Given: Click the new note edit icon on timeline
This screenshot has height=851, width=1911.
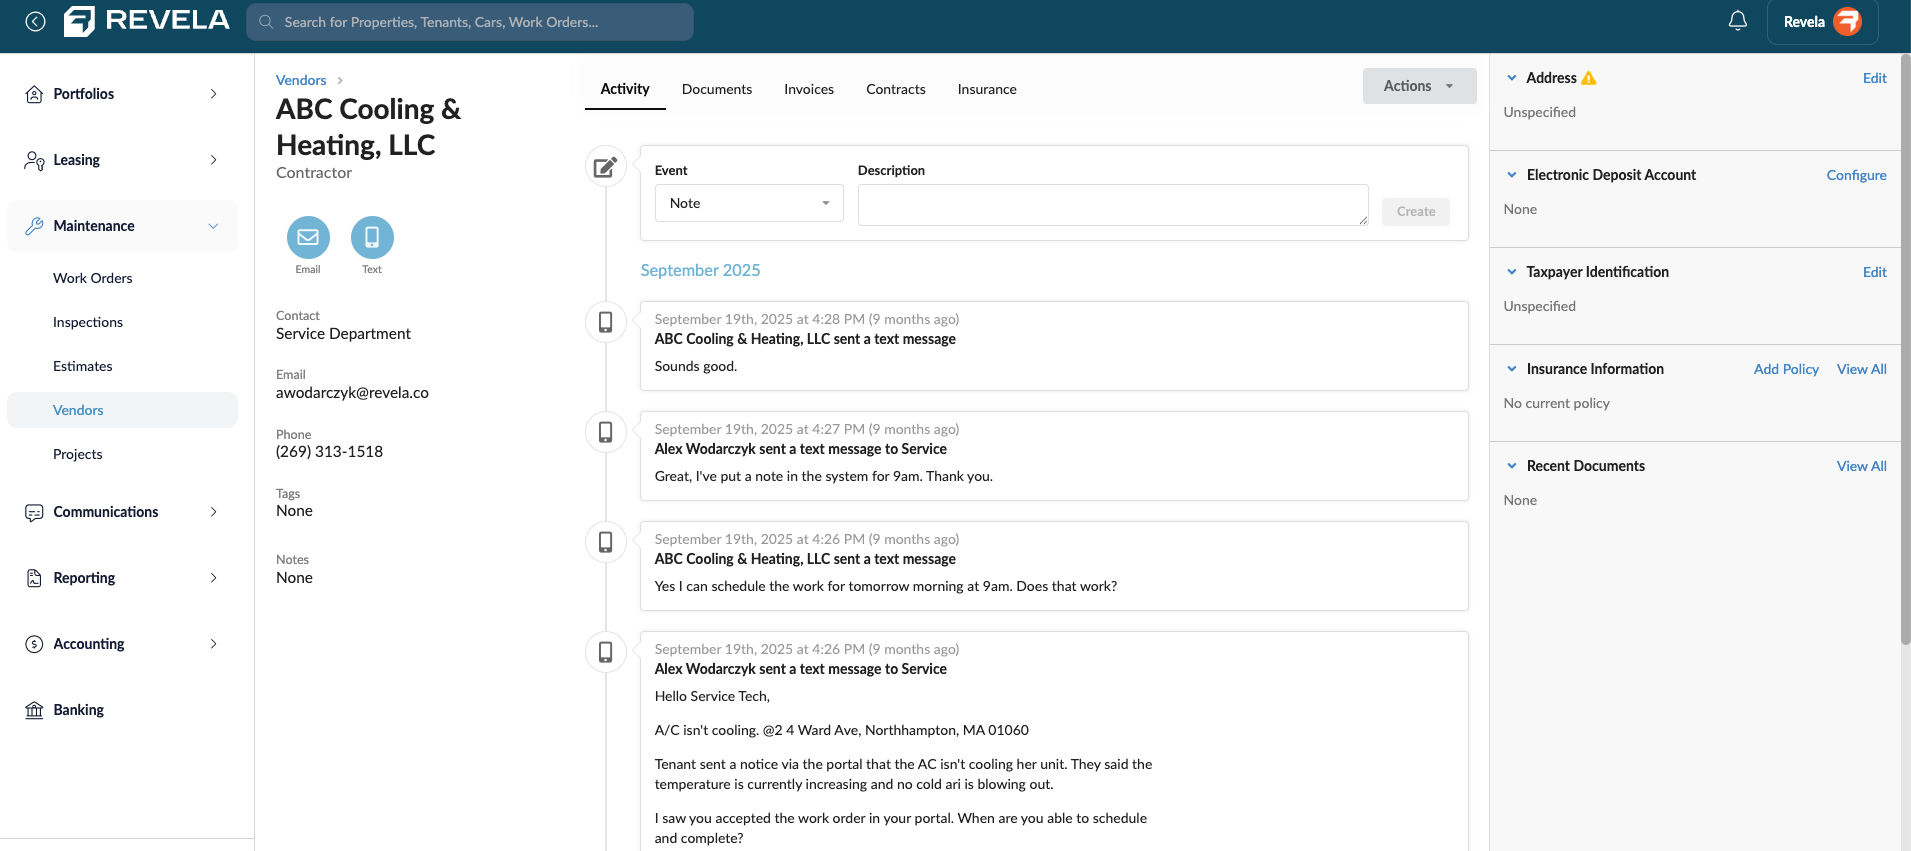Looking at the screenshot, I should [605, 167].
